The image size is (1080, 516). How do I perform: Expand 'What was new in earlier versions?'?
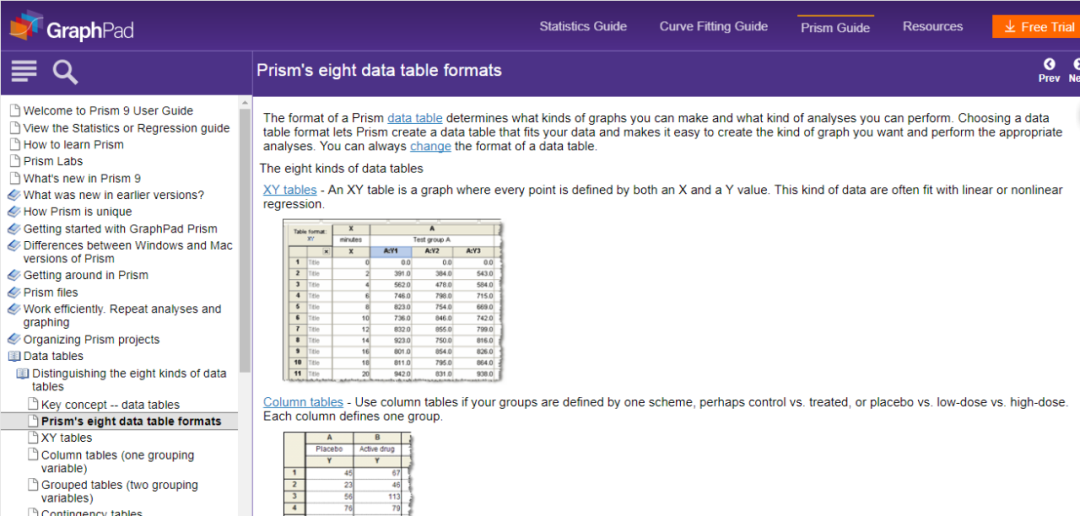[x=114, y=194]
